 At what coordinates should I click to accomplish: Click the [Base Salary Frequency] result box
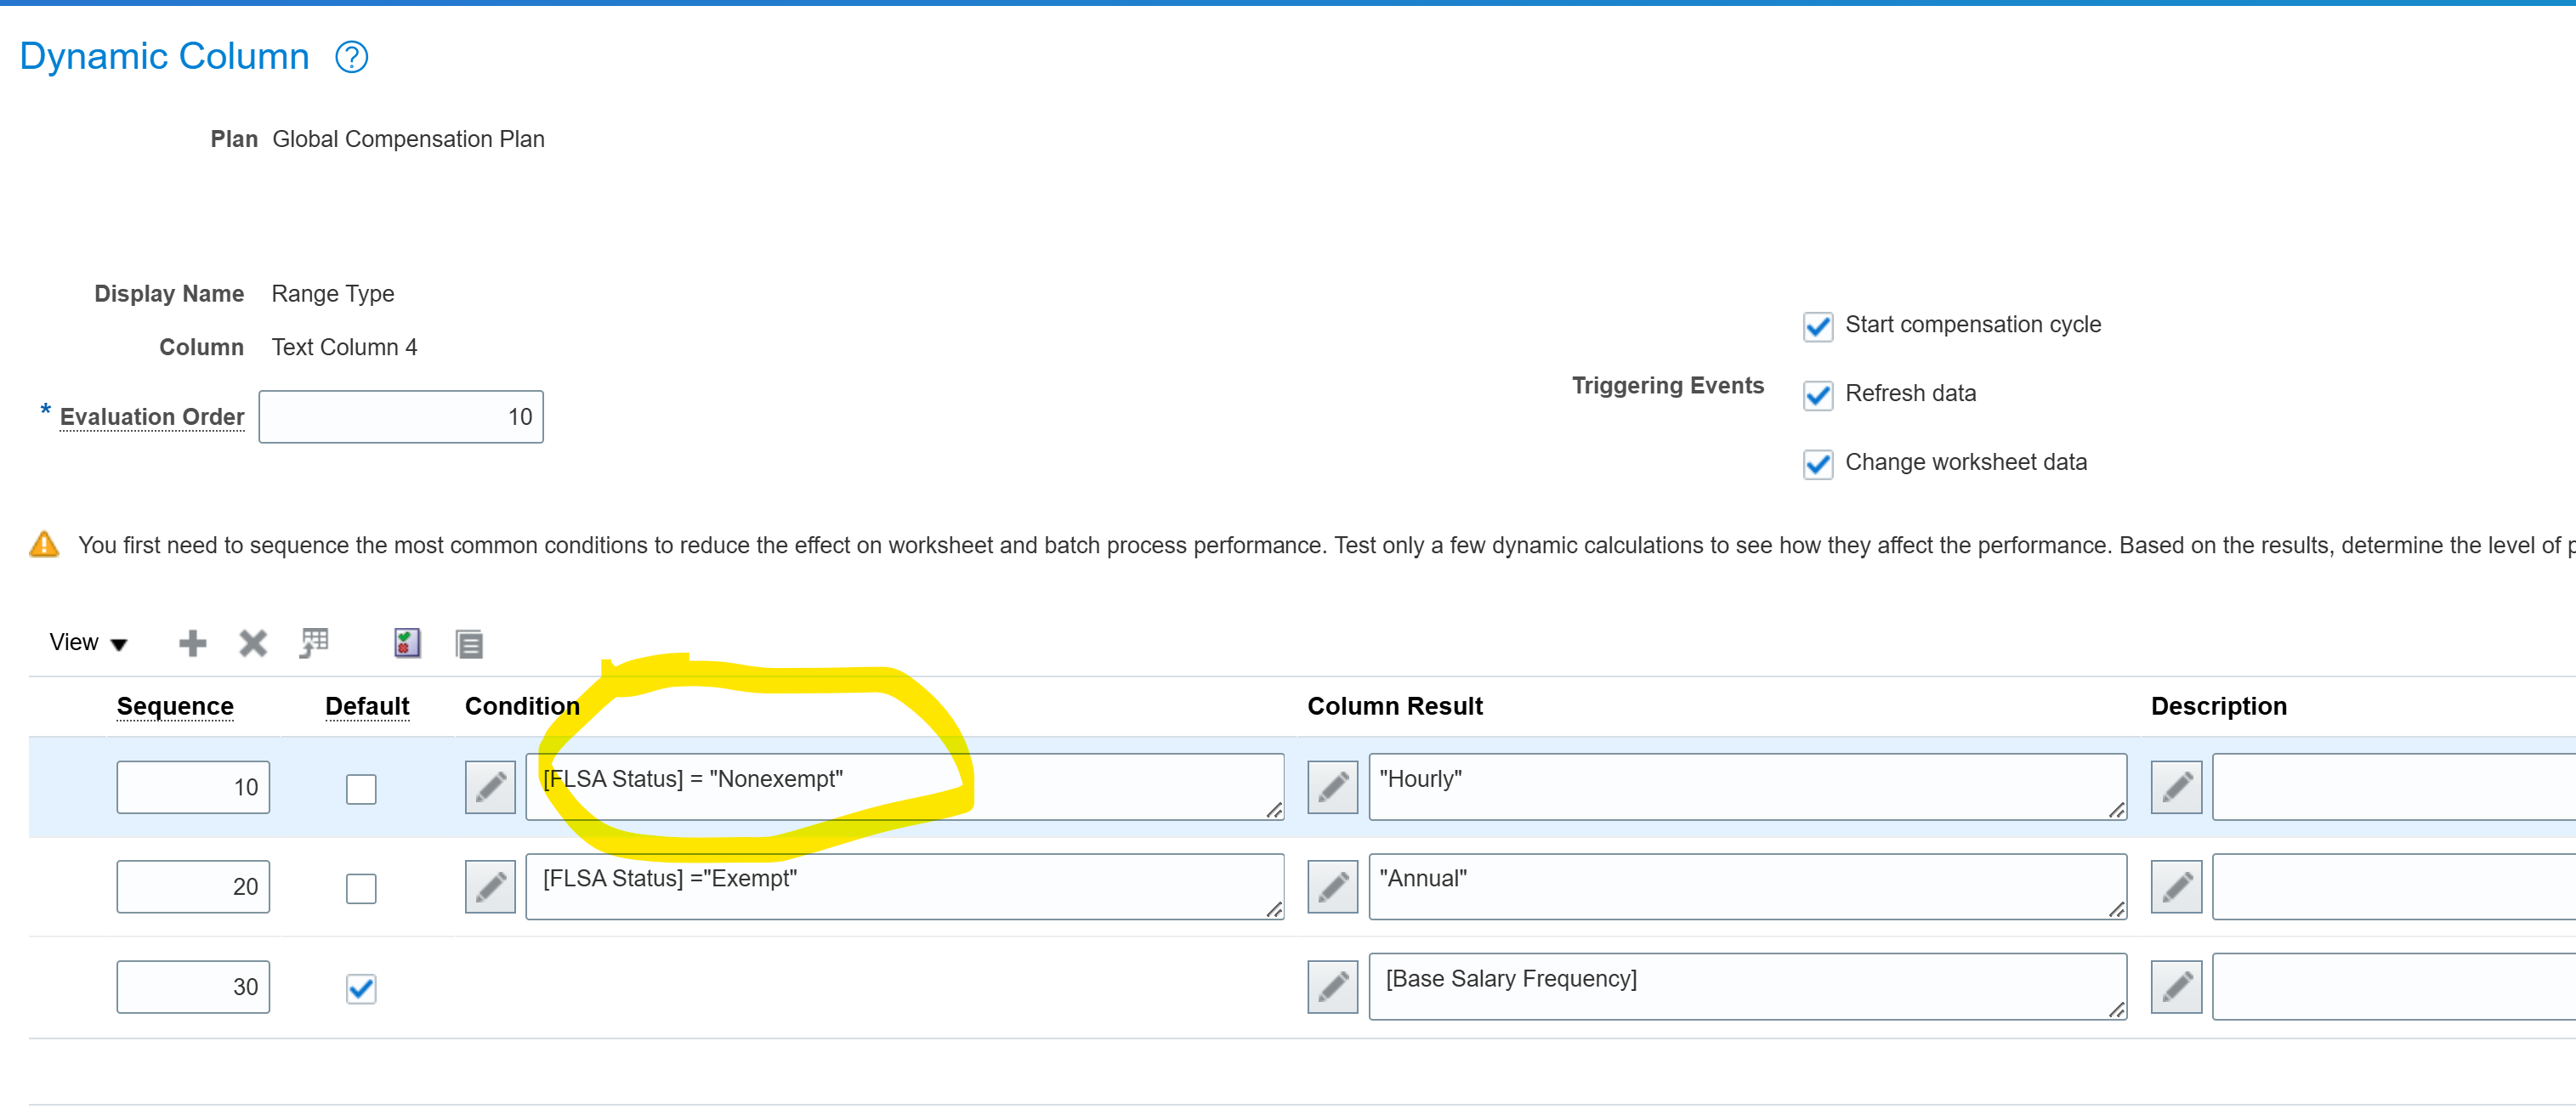1747,986
